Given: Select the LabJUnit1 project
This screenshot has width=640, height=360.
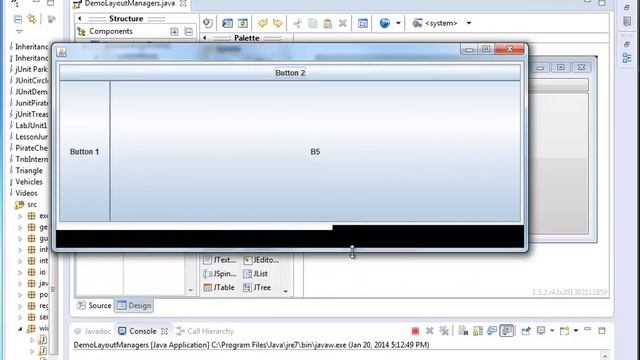Looking at the screenshot, I should point(31,125).
